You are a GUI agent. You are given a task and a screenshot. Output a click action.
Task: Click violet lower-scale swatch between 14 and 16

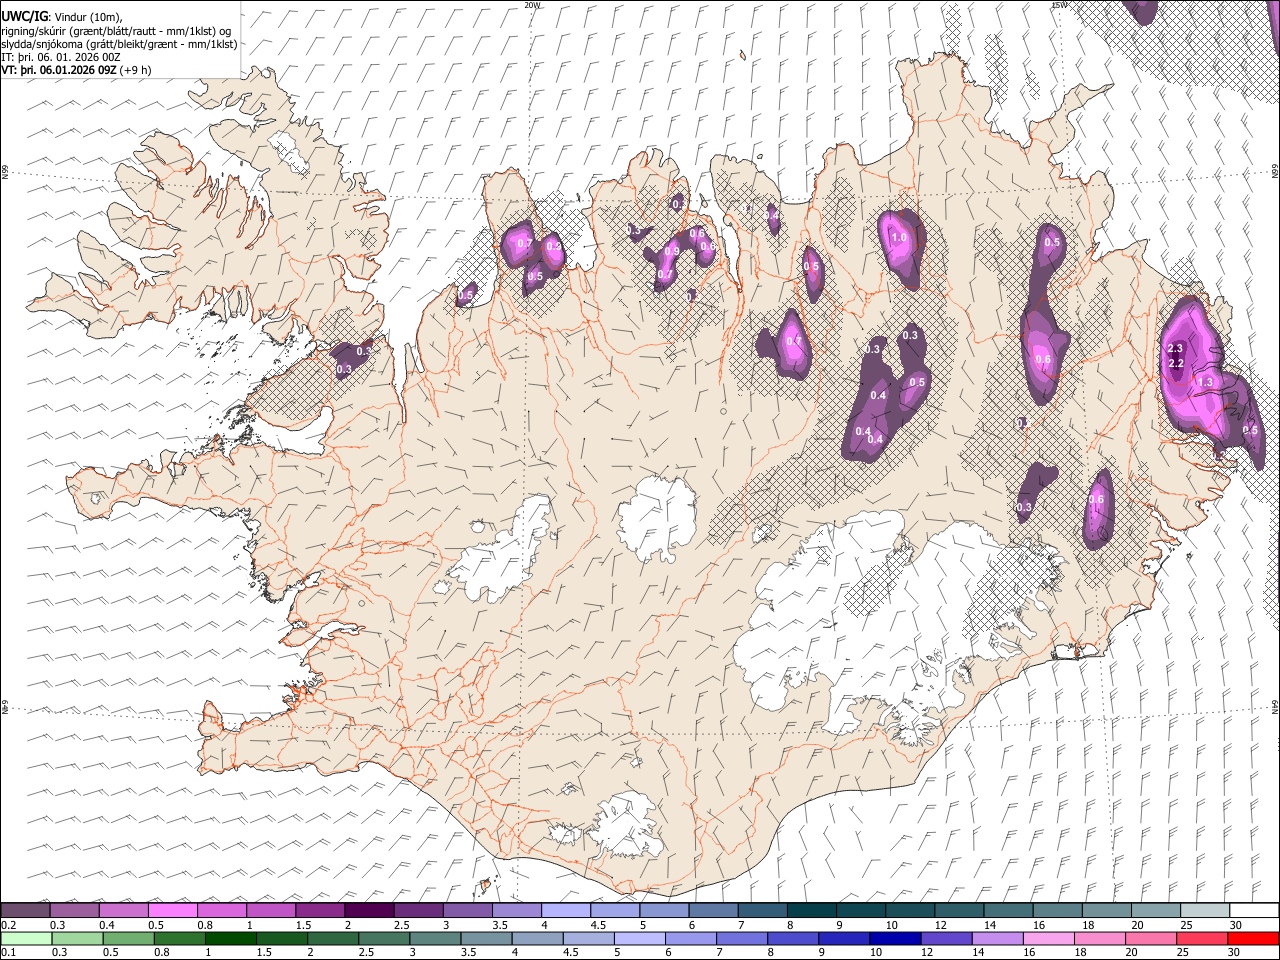click(x=998, y=938)
